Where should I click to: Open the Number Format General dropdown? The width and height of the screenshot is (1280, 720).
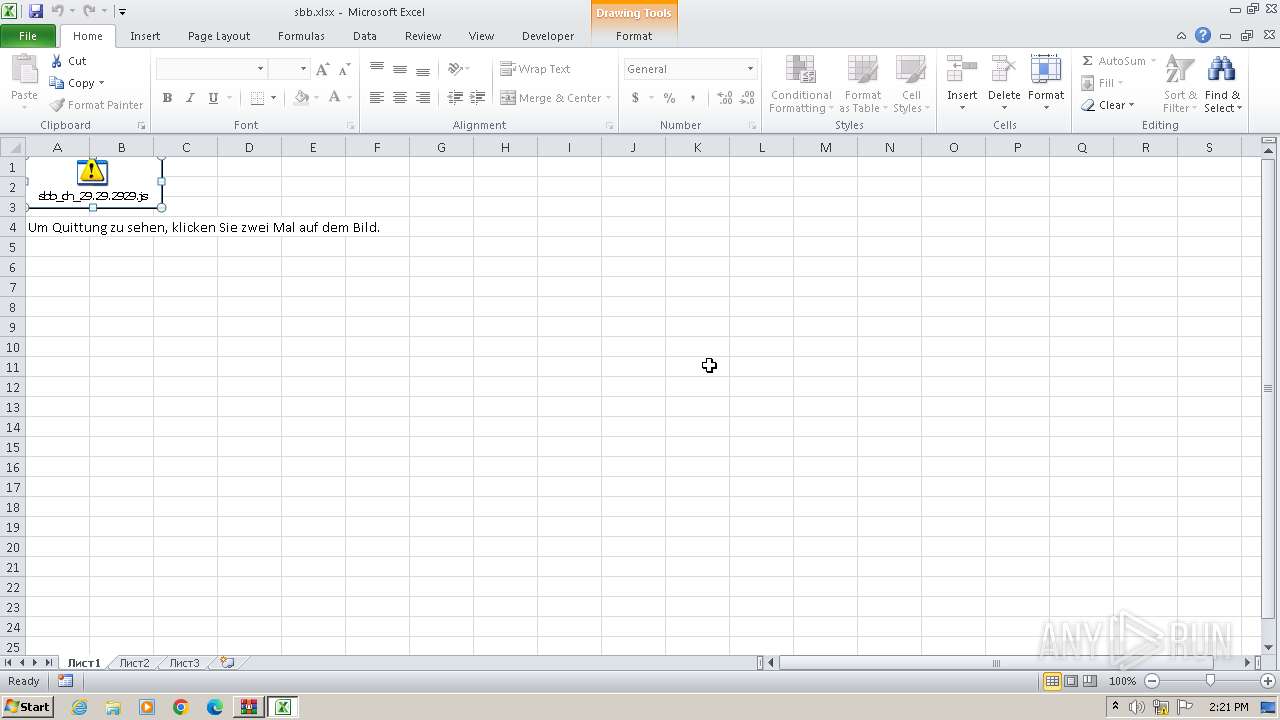point(750,69)
